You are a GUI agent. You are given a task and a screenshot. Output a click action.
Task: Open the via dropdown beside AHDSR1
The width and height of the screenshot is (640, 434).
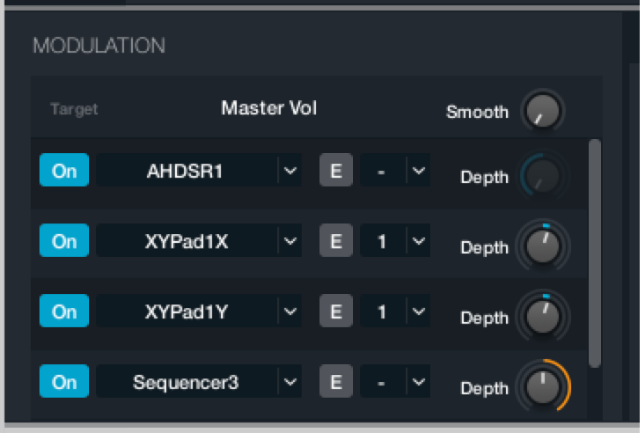click(417, 171)
